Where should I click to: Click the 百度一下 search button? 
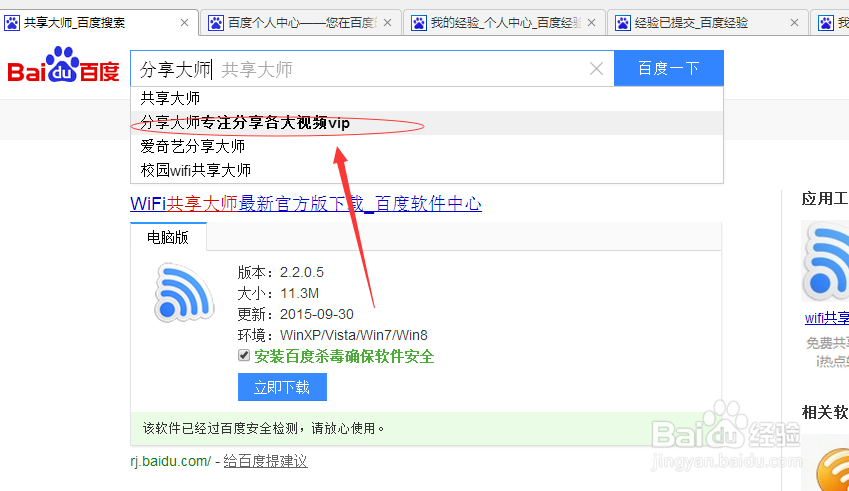coord(669,68)
